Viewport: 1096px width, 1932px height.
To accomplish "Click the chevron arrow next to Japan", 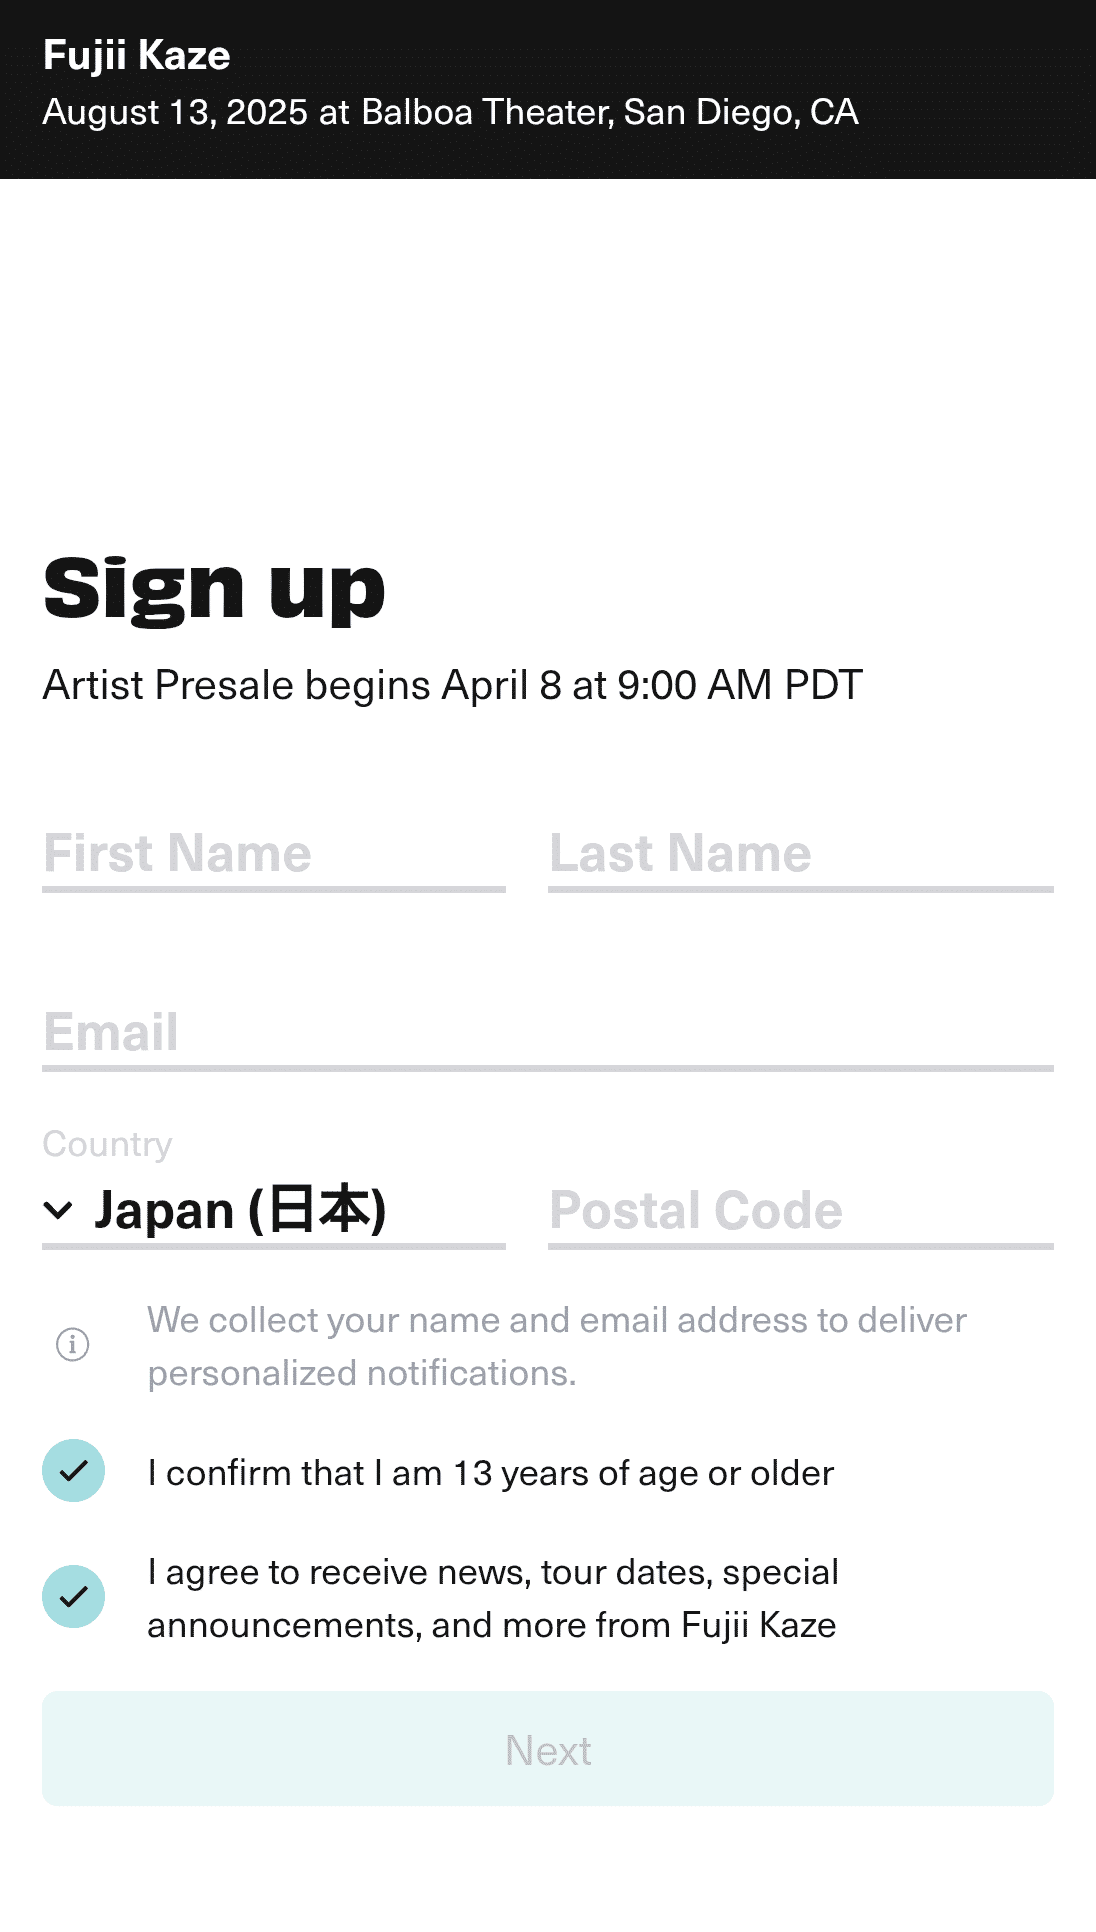I will pos(59,1211).
